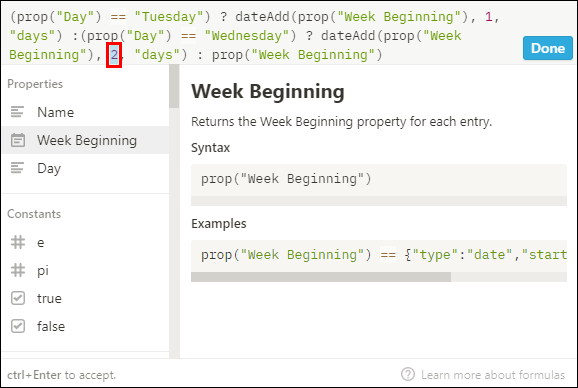Click the checkbox icon beside true
This screenshot has height=388, width=578.
point(18,298)
